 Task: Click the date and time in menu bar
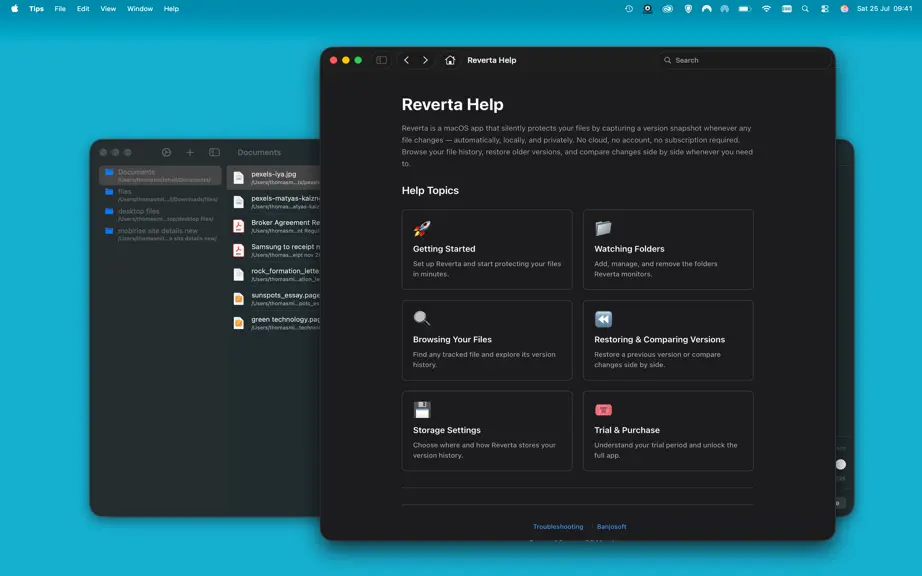click(884, 9)
